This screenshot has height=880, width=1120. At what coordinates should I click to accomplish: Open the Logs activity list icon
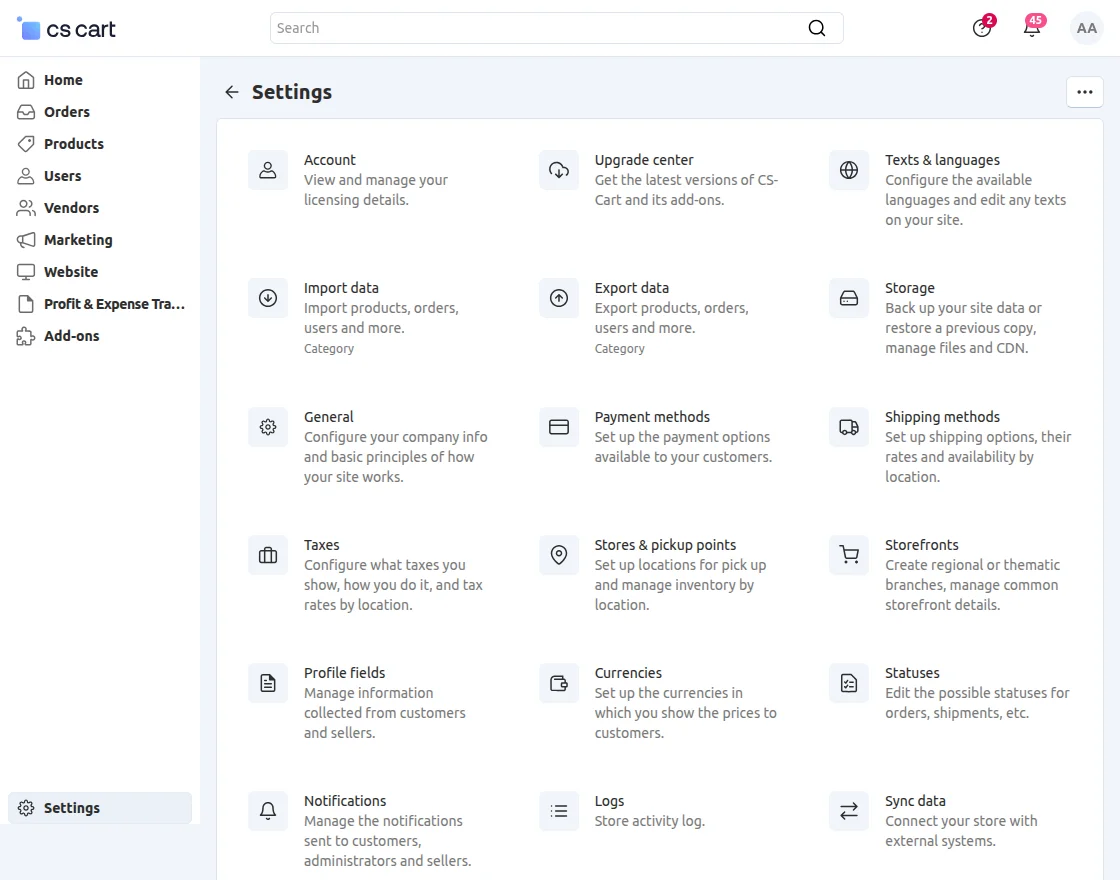(x=558, y=810)
